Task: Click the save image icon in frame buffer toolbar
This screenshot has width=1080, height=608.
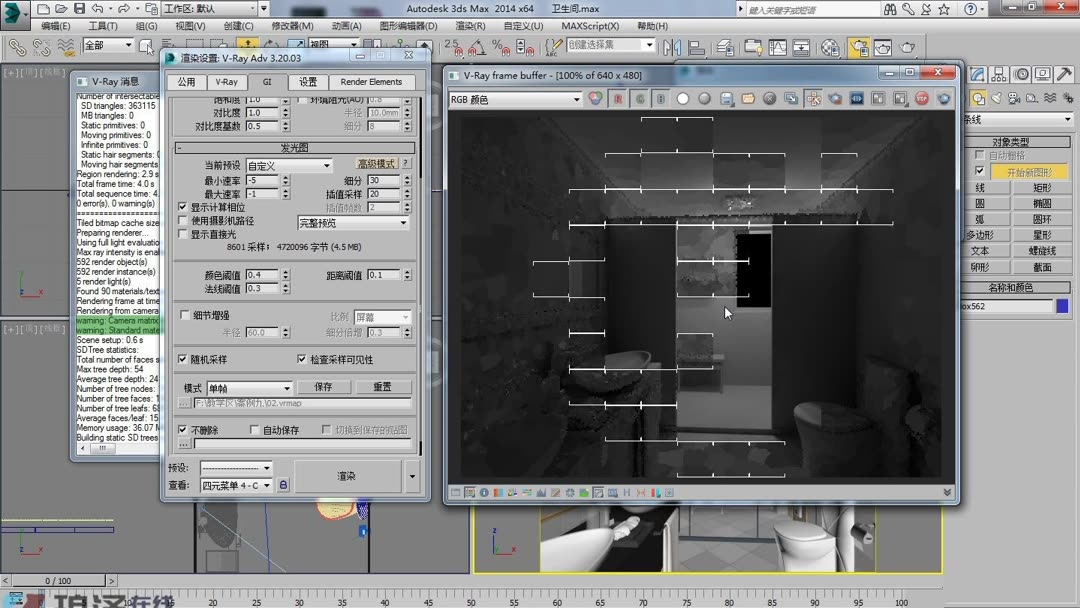Action: 725,98
